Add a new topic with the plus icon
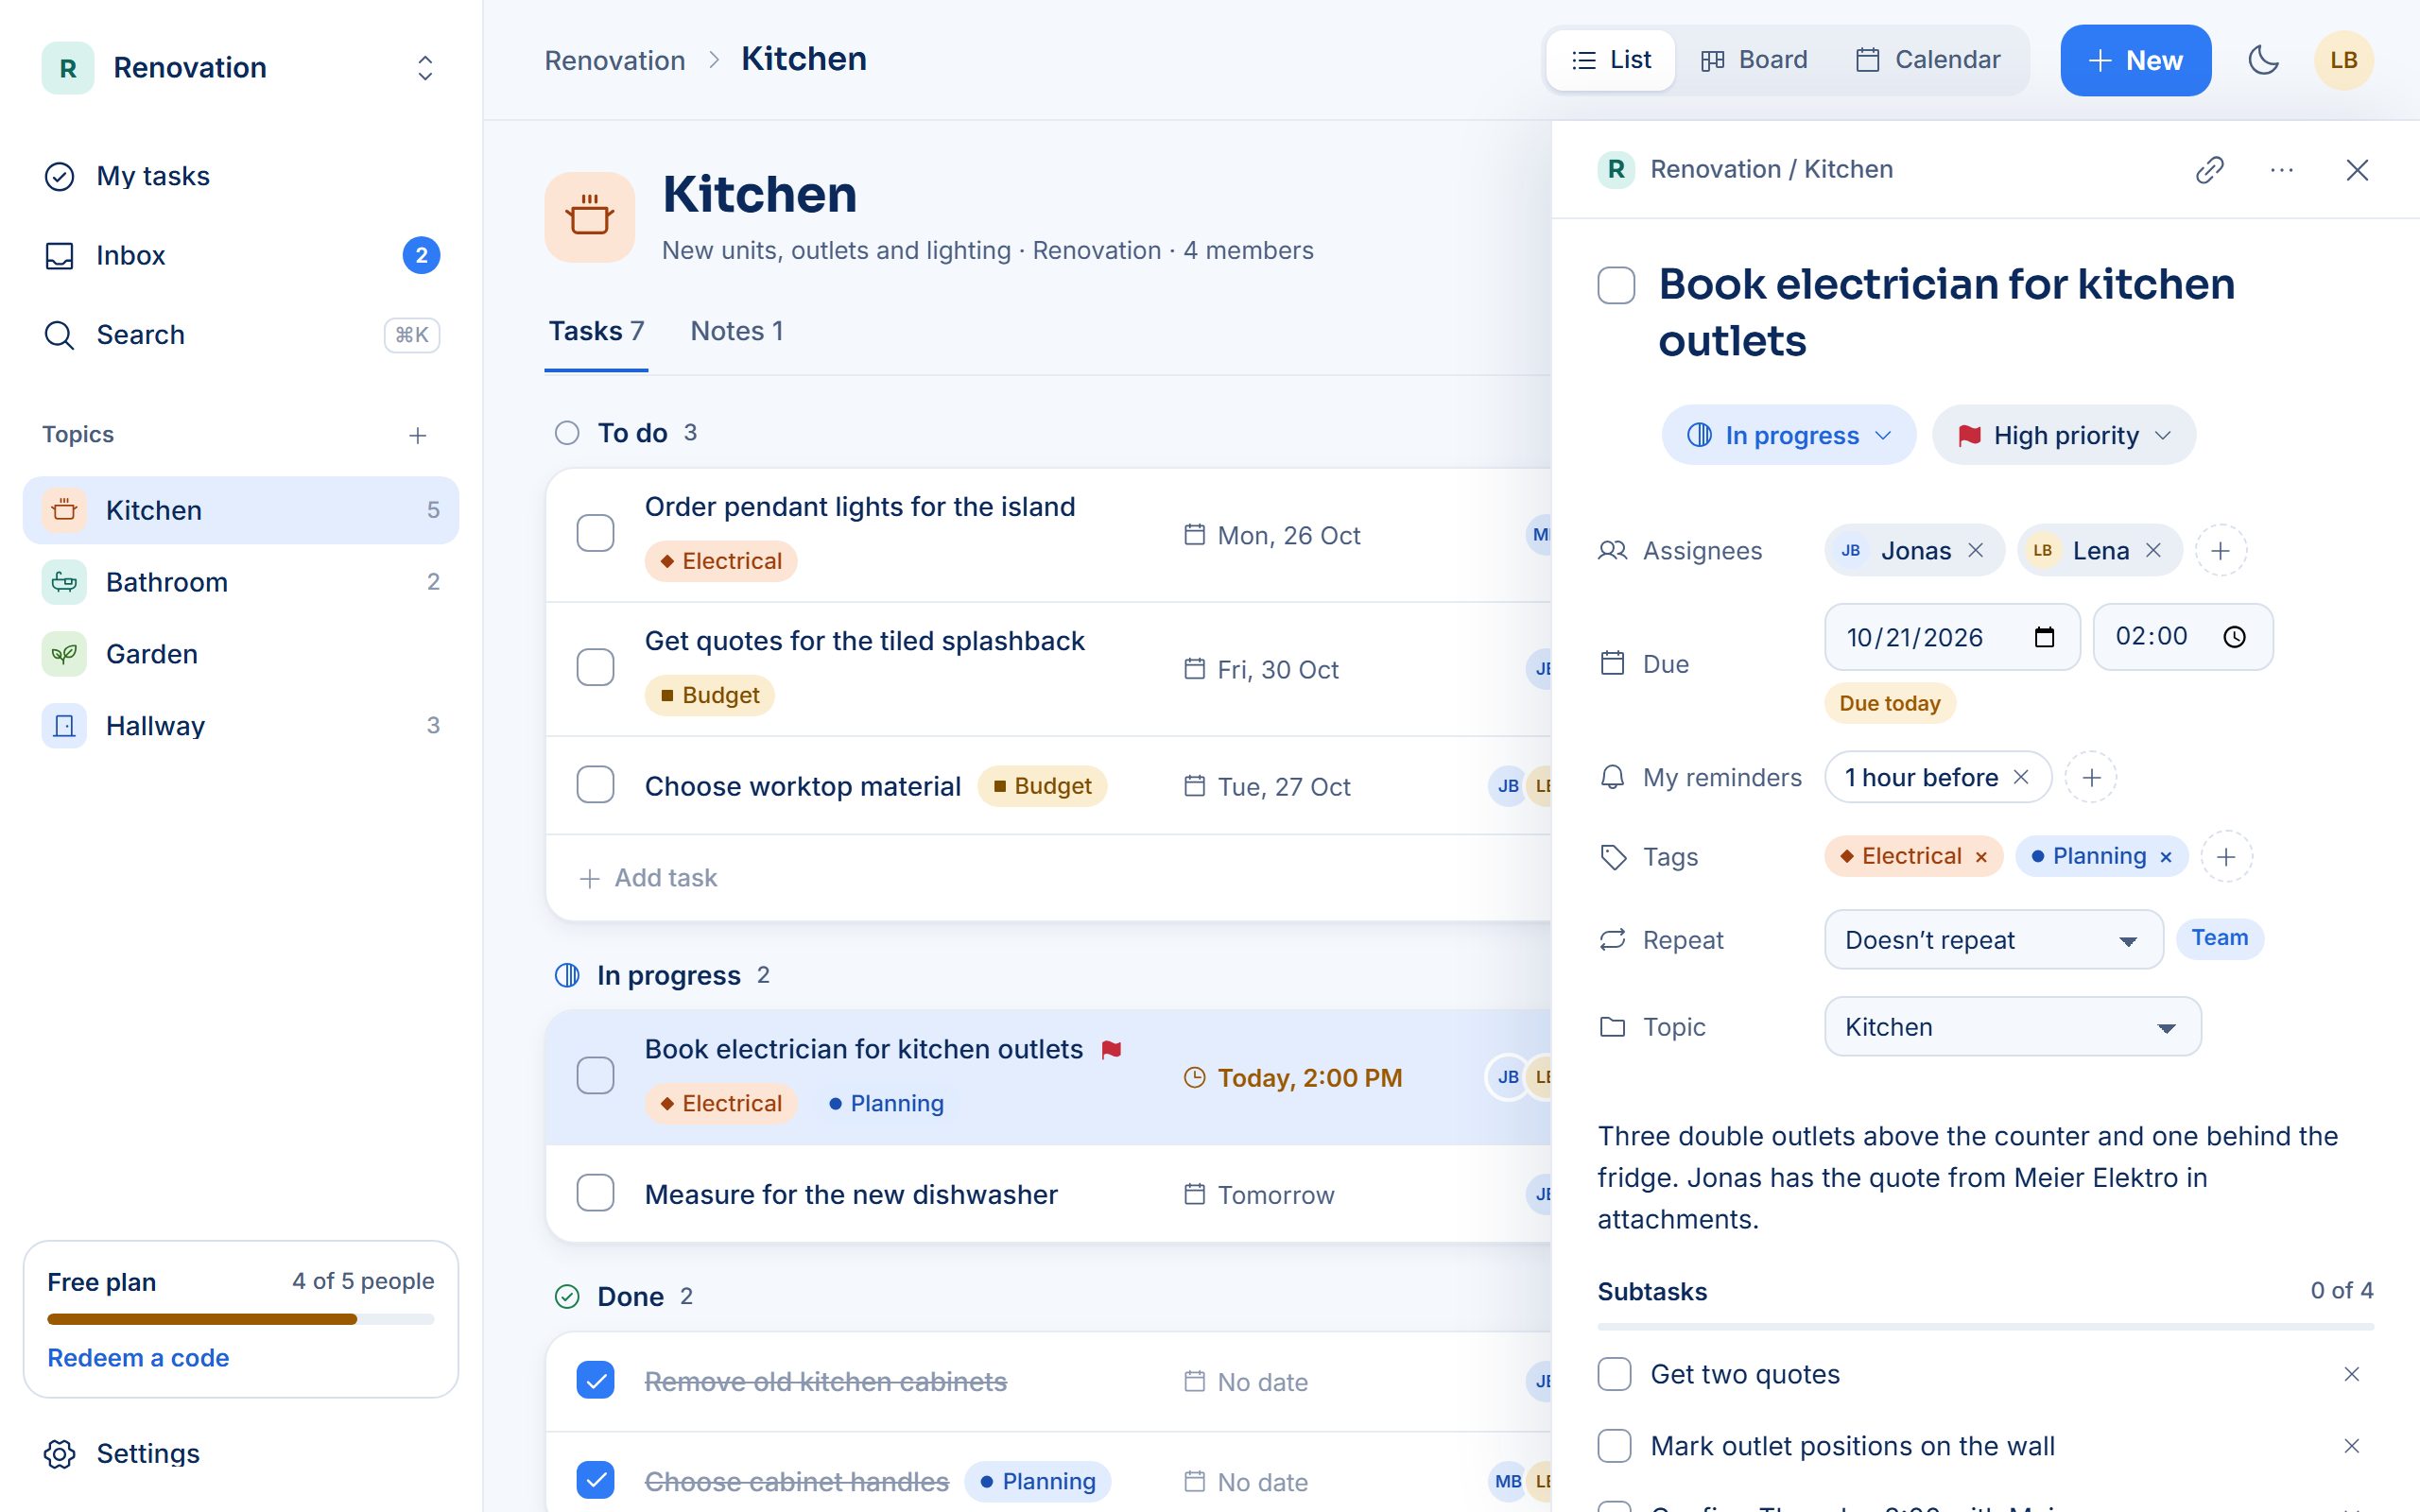Screen dimensions: 2420x1512 coord(418,435)
